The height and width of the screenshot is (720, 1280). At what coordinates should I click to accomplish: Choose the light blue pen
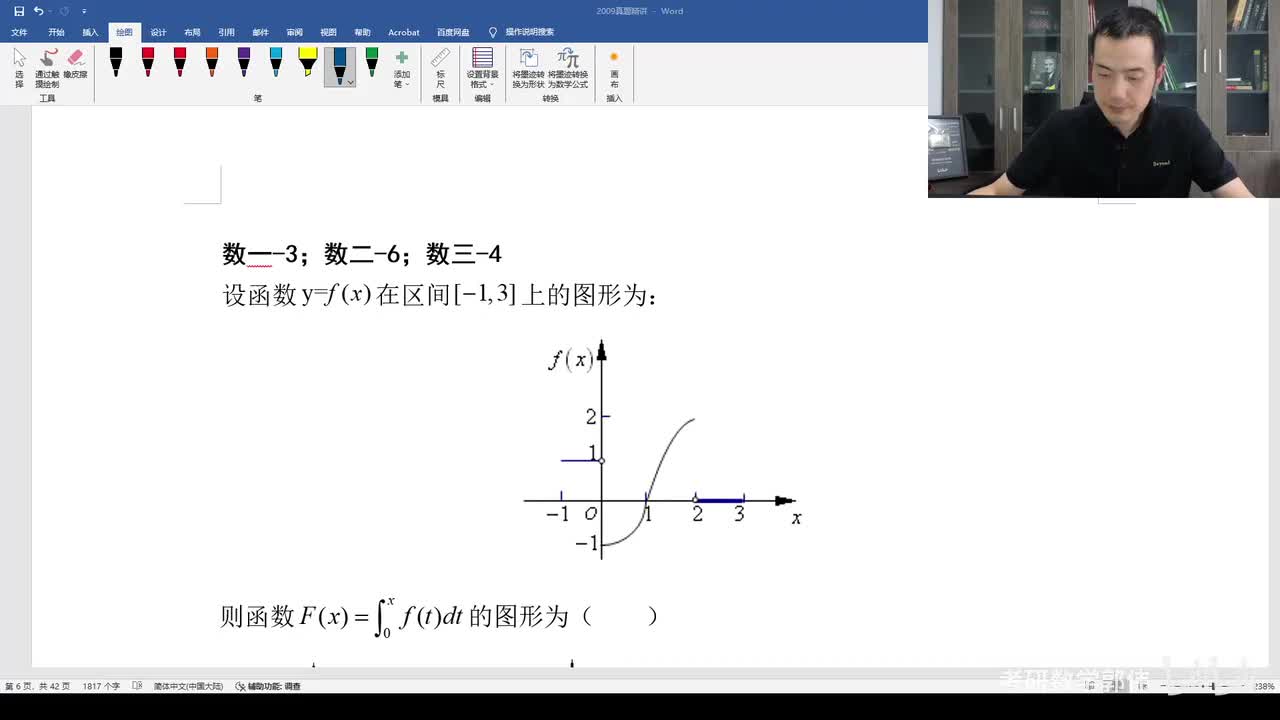pos(276,63)
